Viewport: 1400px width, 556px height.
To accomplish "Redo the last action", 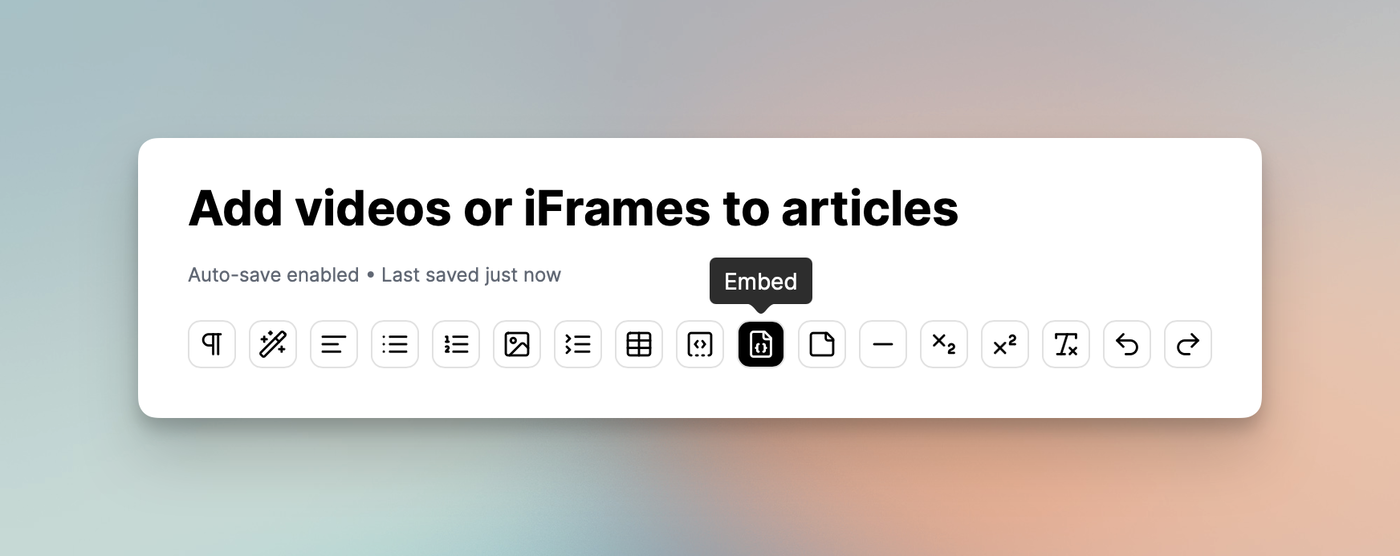I will click(x=1188, y=344).
